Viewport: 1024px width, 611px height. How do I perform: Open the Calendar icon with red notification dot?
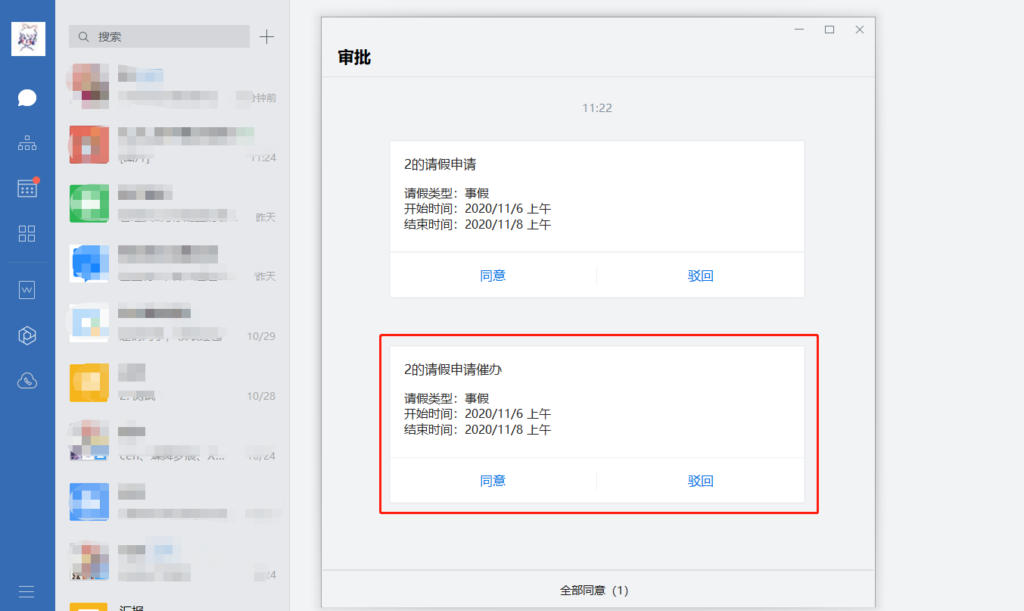[x=27, y=188]
